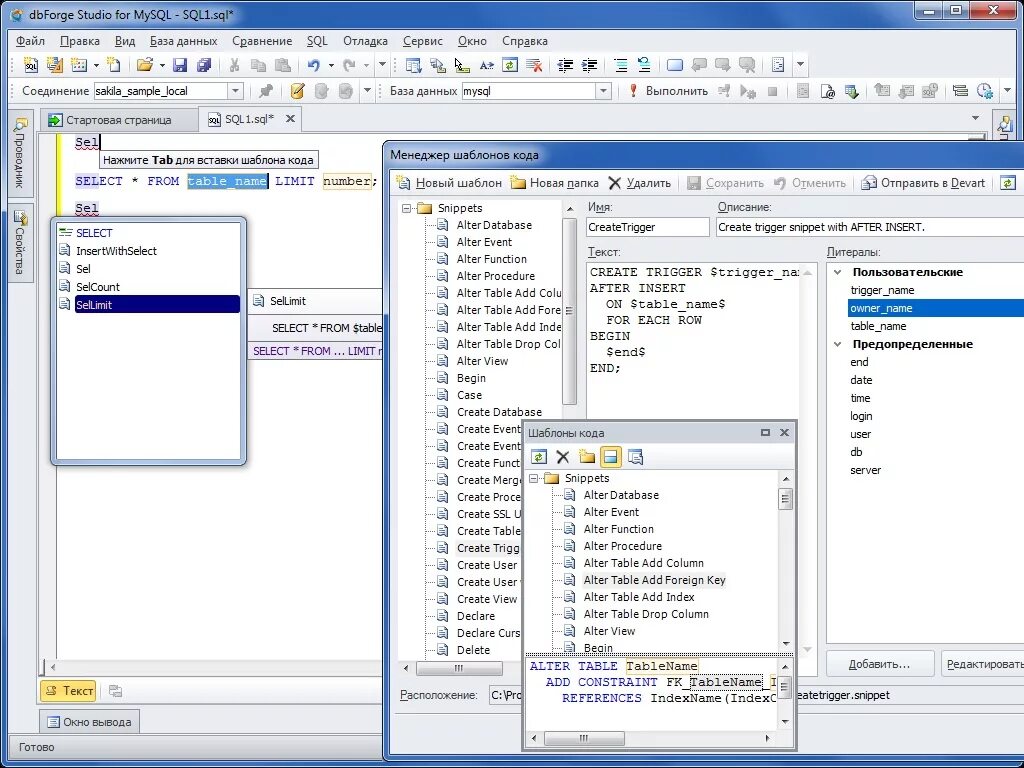This screenshot has width=1024, height=768.
Task: Click the Save All icon in main toolbar
Action: pyautogui.click(x=204, y=65)
